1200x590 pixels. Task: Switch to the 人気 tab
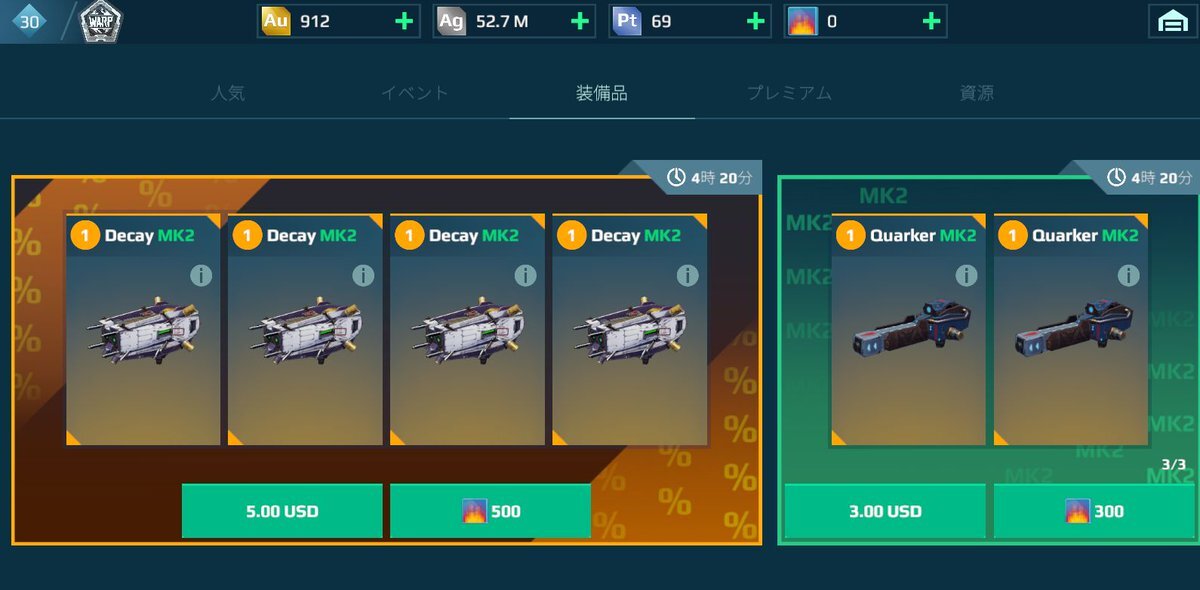(228, 93)
